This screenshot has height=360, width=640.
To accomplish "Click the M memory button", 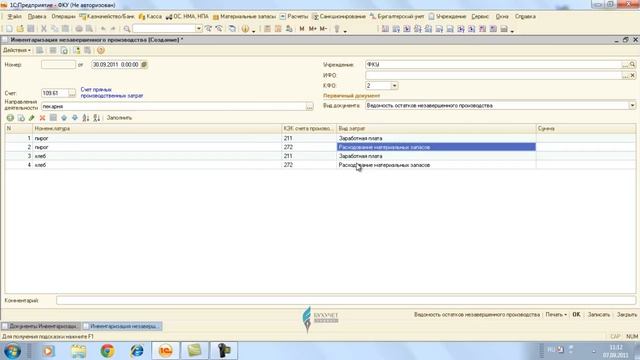I will click(302, 29).
